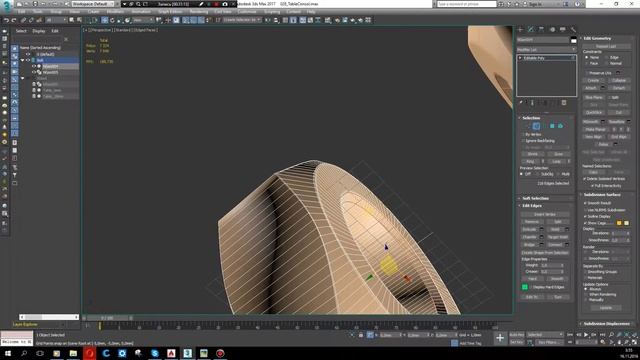Viewport: 640px width, 360px height.
Task: Open 3ds Max application menu logo
Action: click(x=7, y=6)
